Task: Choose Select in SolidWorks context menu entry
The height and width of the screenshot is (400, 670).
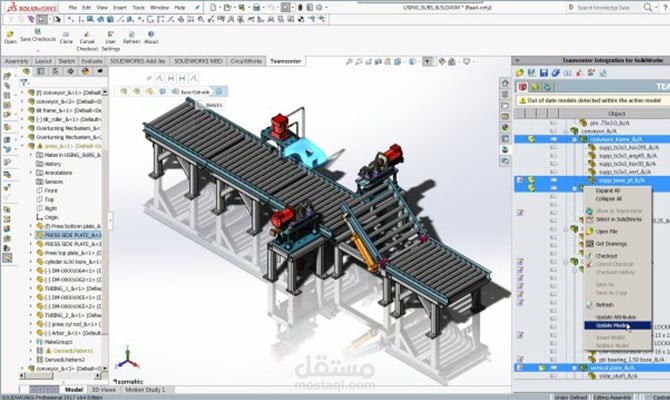Action: 618,219
